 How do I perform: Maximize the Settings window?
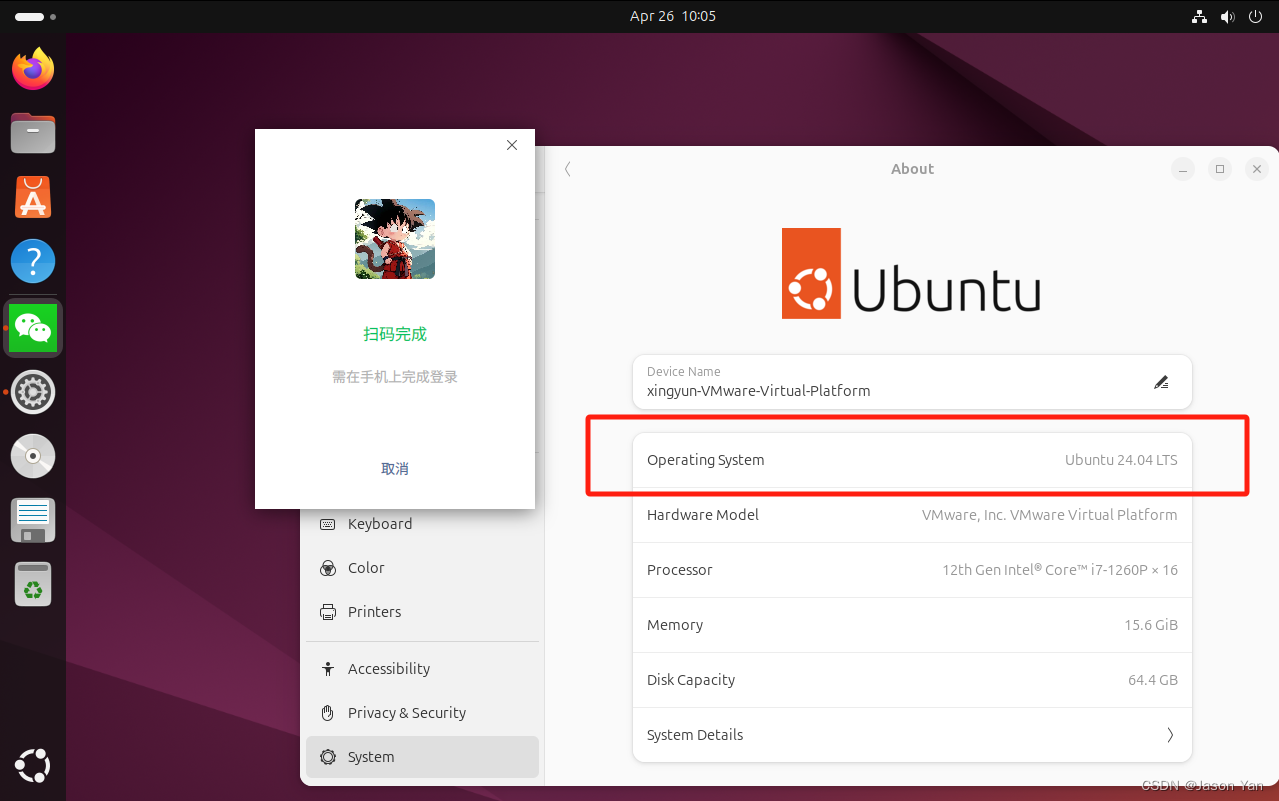coord(1220,169)
